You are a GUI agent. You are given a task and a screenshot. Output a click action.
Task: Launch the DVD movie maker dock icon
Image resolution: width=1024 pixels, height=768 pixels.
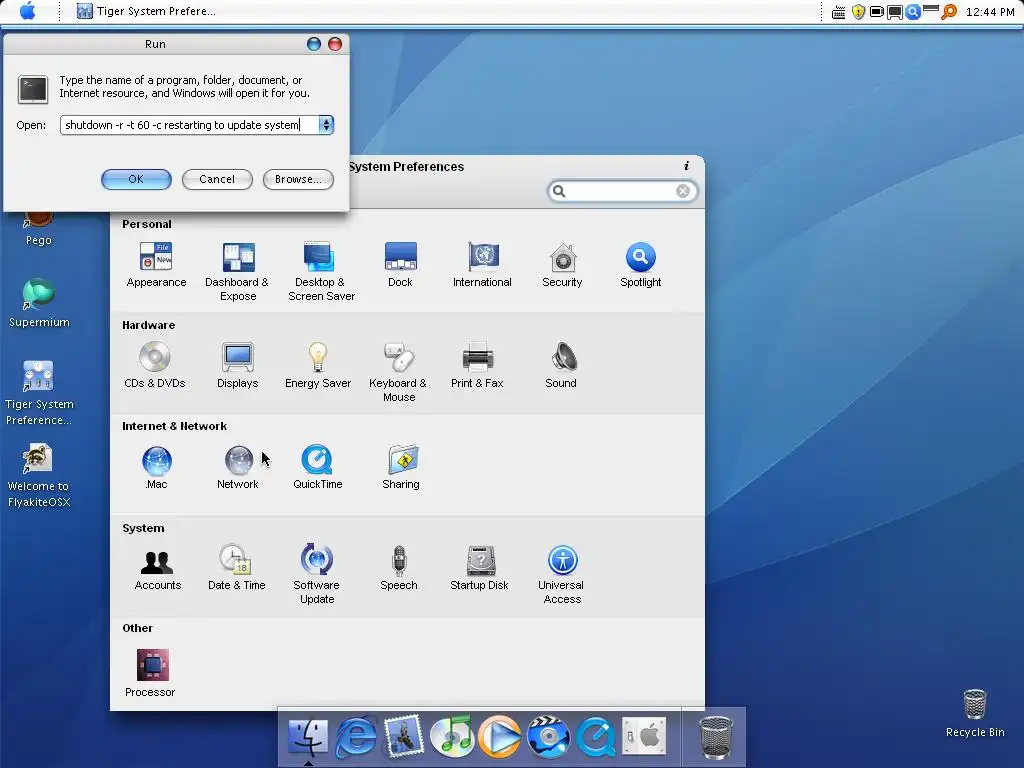click(549, 737)
